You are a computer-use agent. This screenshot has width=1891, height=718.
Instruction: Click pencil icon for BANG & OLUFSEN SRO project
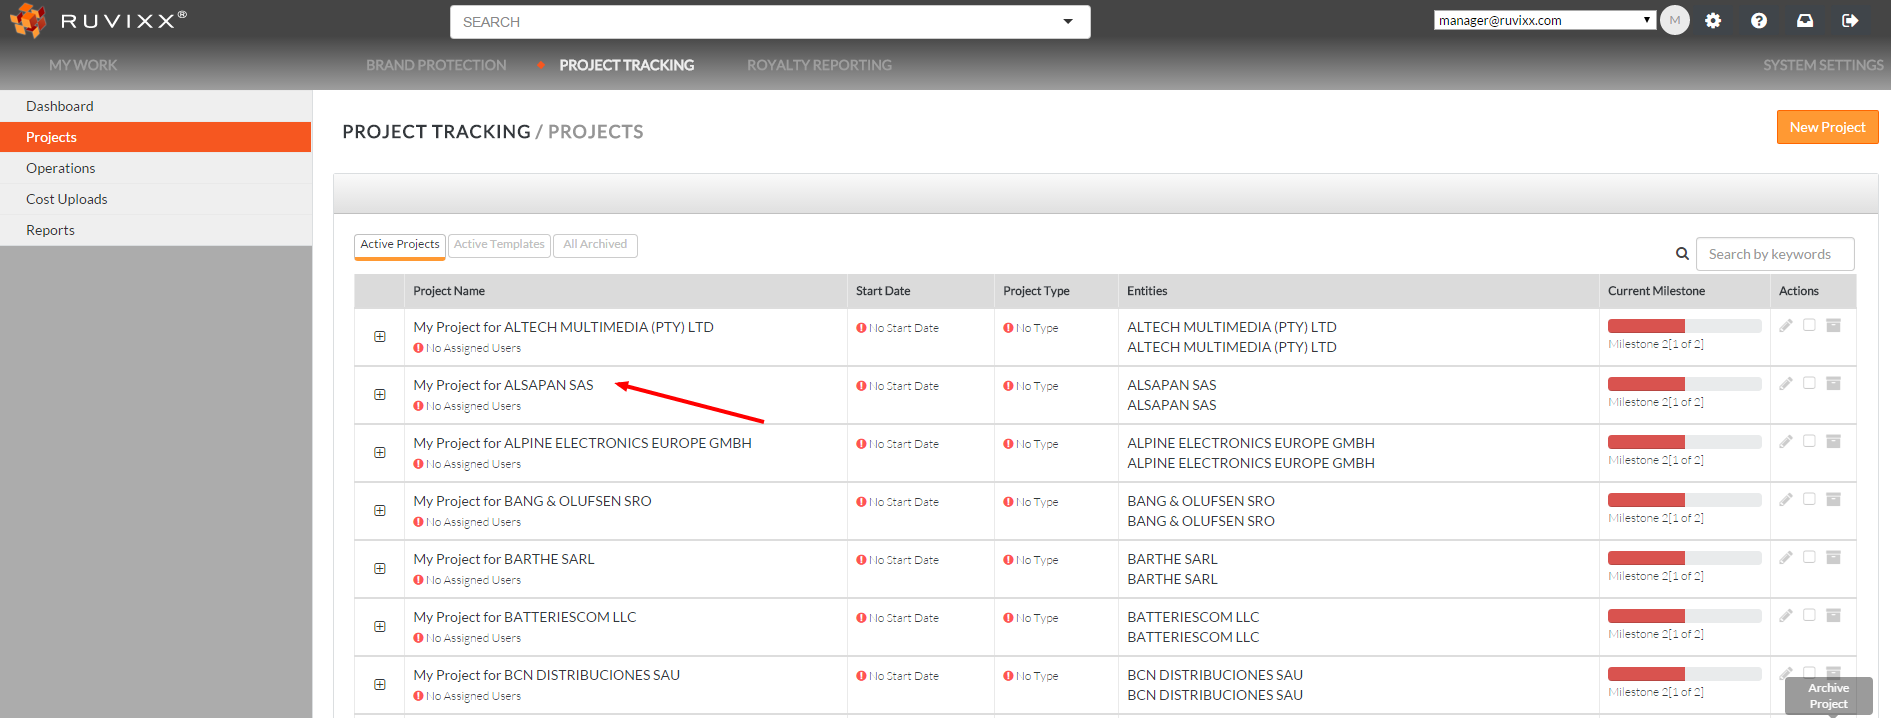(x=1786, y=499)
